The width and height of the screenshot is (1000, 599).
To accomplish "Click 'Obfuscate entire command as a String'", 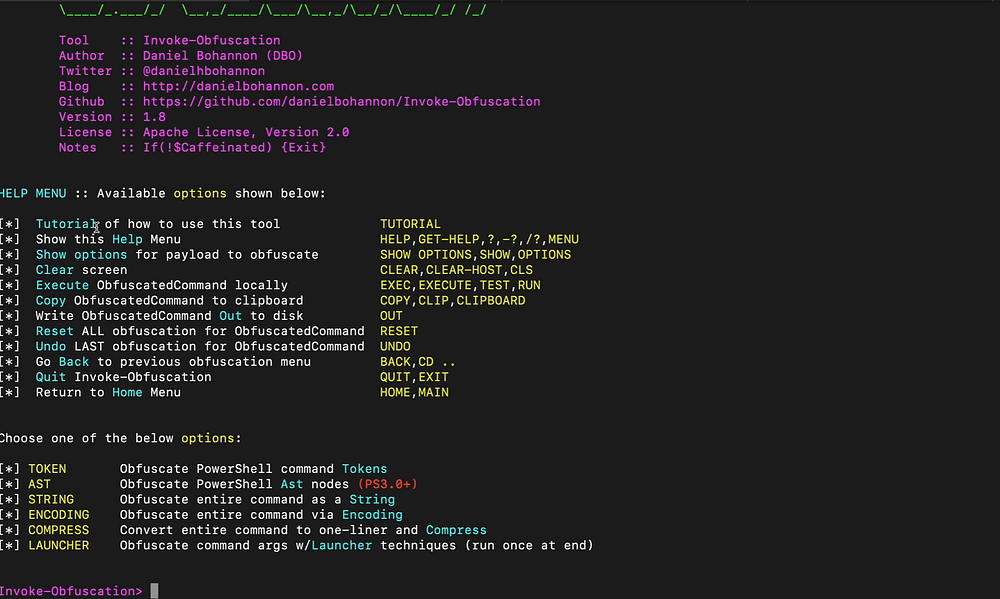I will coord(258,499).
